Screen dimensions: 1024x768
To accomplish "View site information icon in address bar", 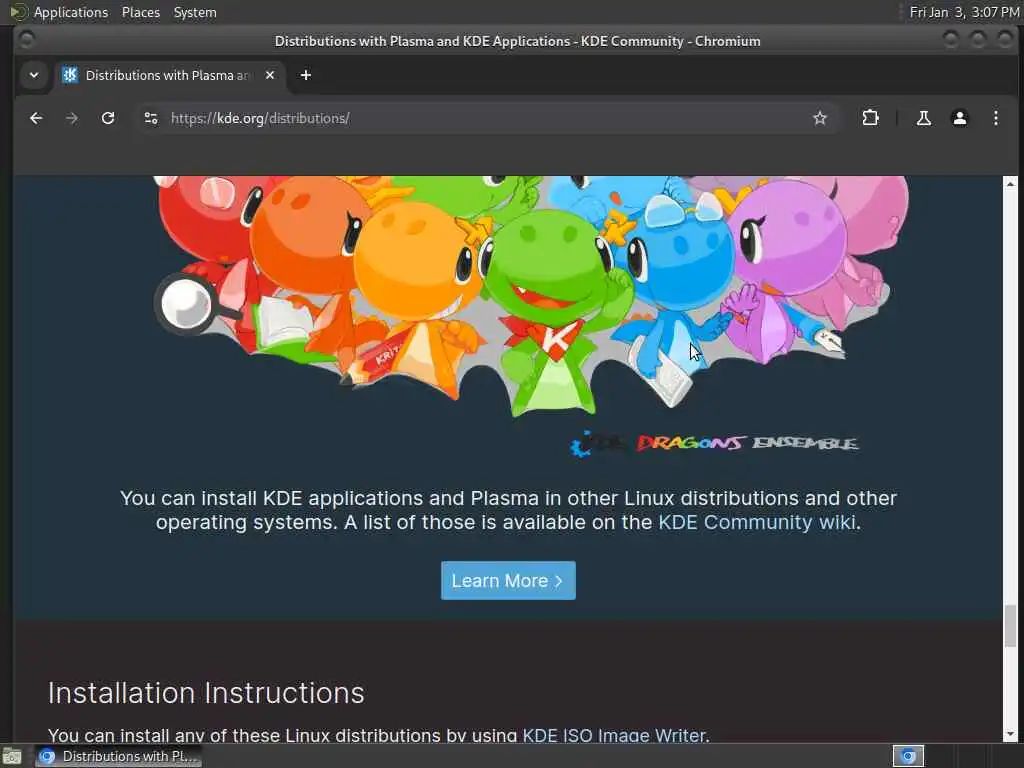I will (x=151, y=118).
